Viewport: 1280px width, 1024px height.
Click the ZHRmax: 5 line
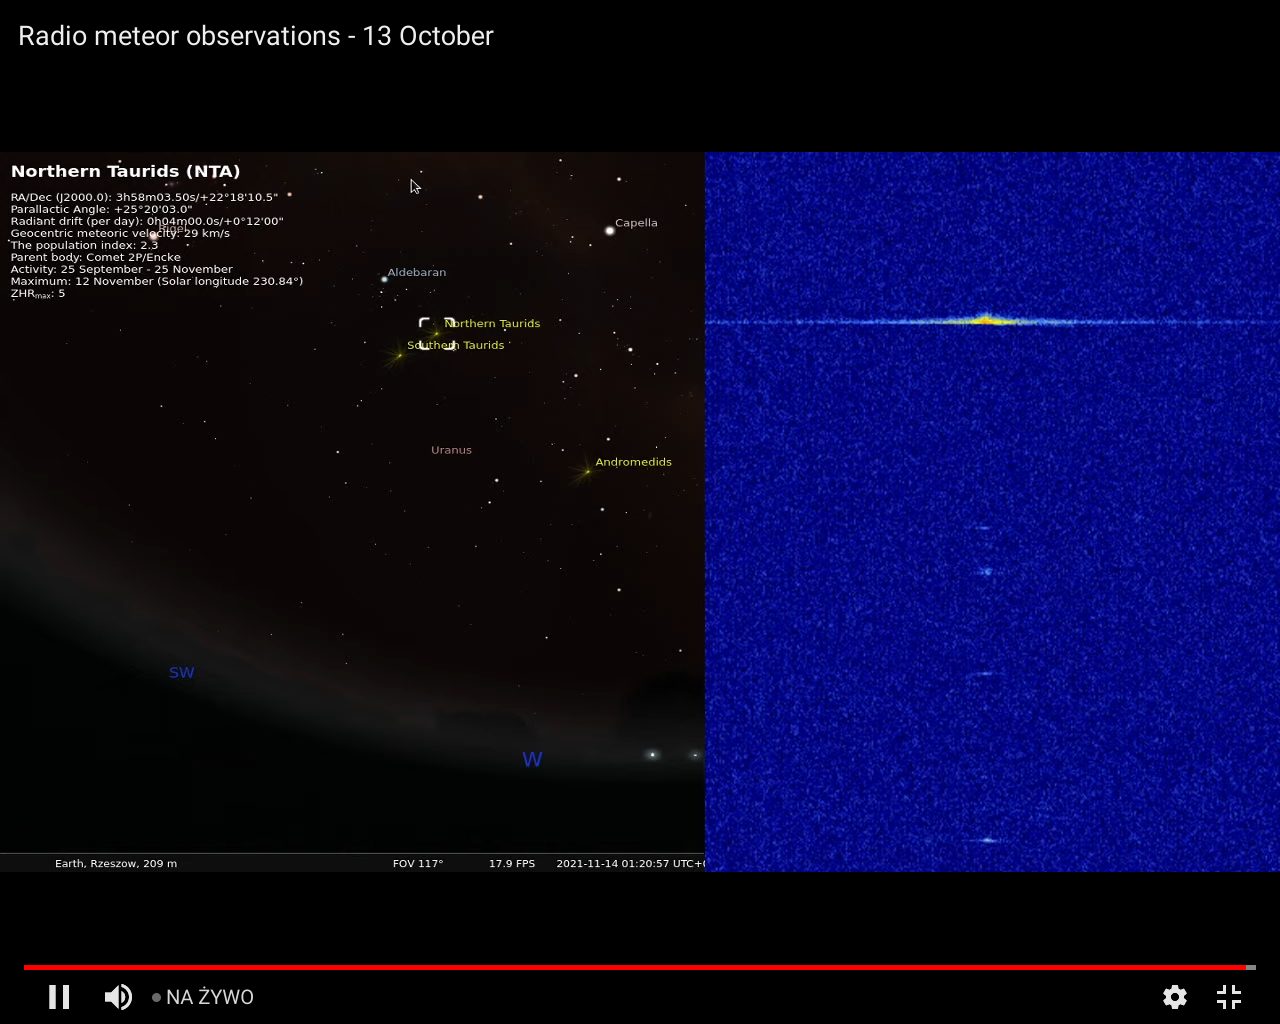(38, 294)
